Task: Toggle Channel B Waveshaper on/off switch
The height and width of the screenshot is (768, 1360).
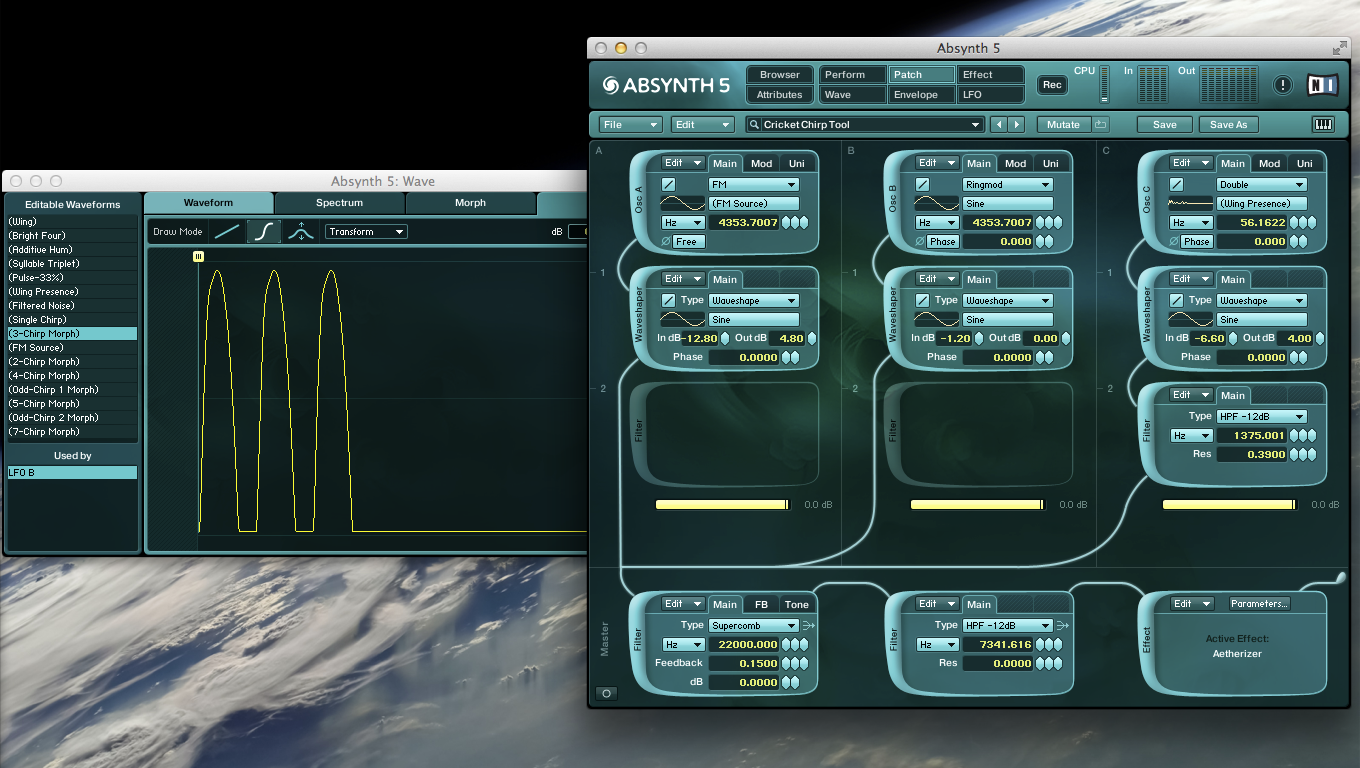Action: (922, 301)
